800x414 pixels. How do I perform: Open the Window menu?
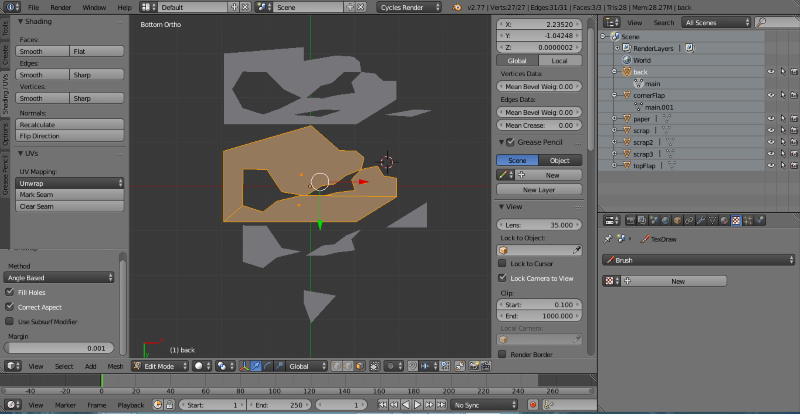94,8
